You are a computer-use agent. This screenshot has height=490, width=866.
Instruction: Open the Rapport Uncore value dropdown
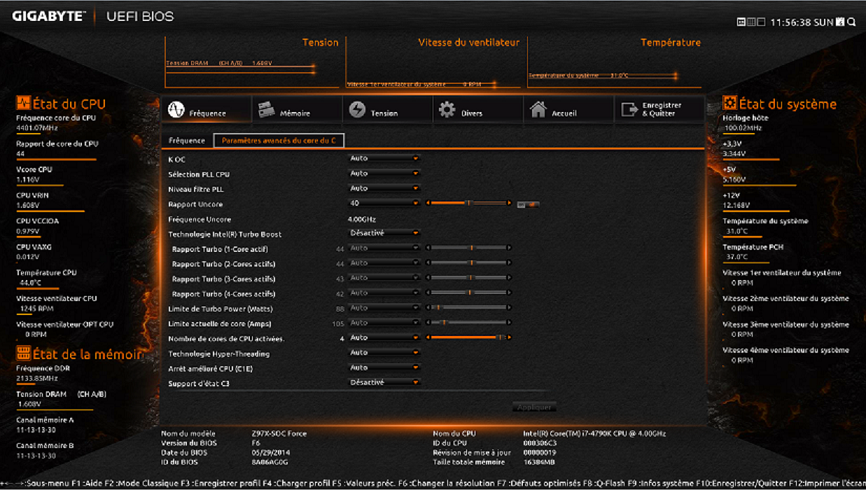(x=384, y=203)
